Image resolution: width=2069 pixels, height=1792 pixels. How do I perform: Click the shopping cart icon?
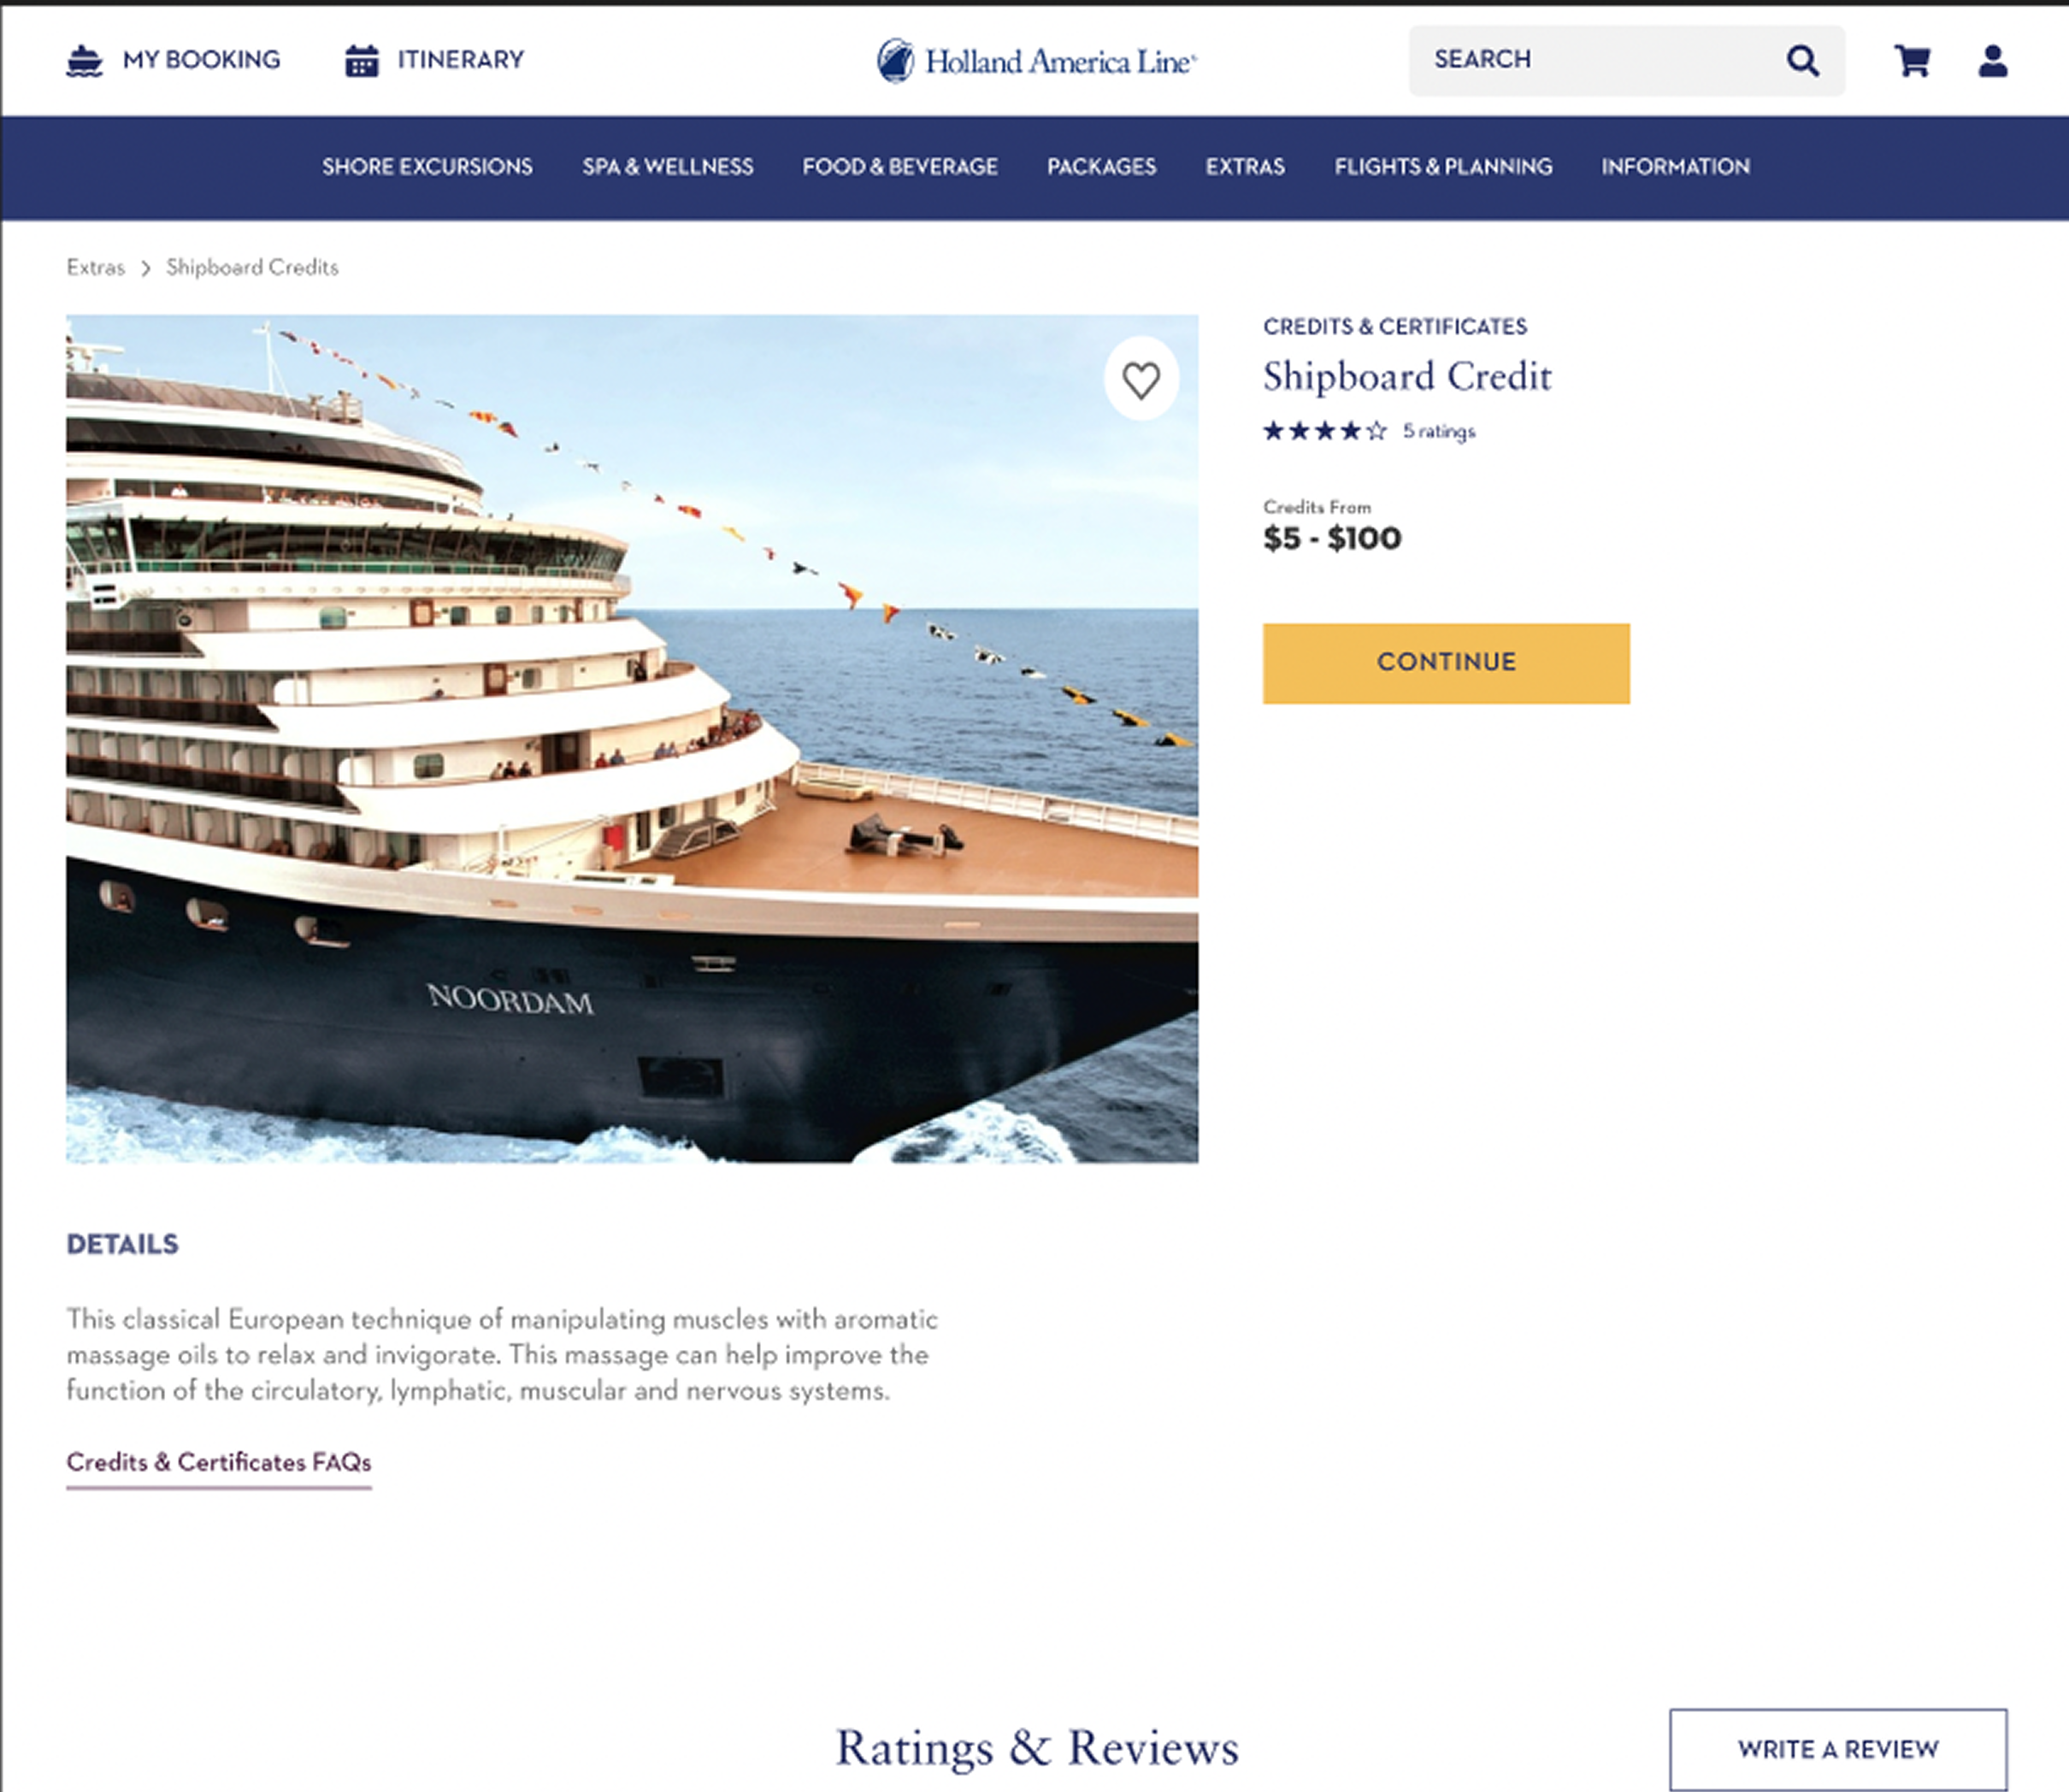[1912, 61]
